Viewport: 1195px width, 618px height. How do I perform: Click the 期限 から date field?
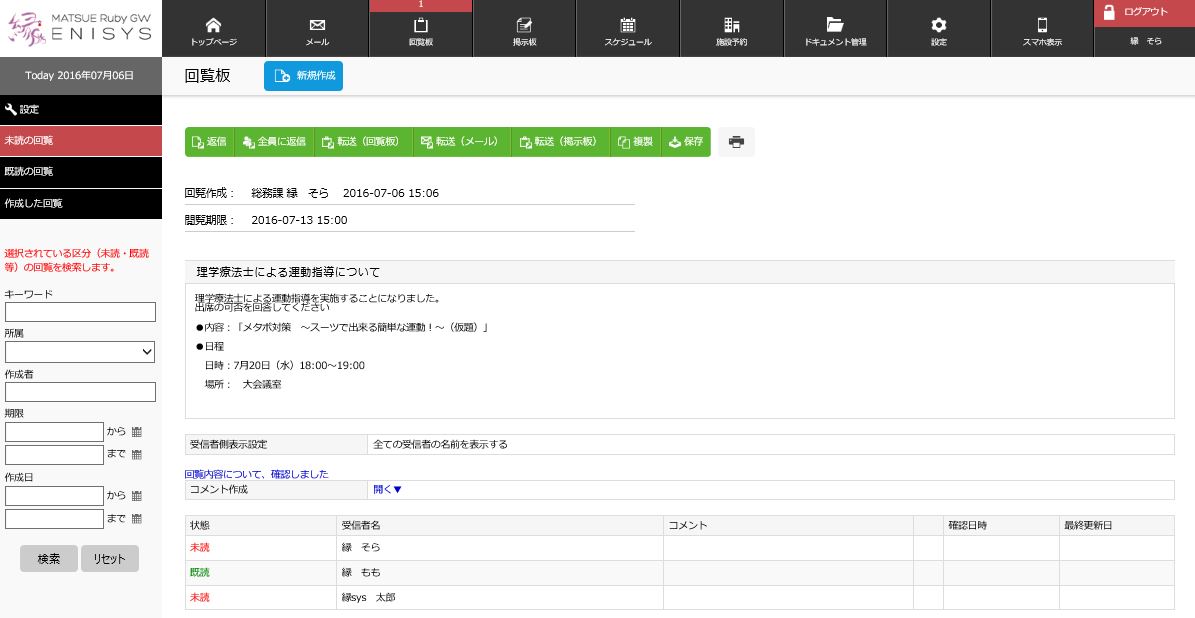pyautogui.click(x=54, y=432)
